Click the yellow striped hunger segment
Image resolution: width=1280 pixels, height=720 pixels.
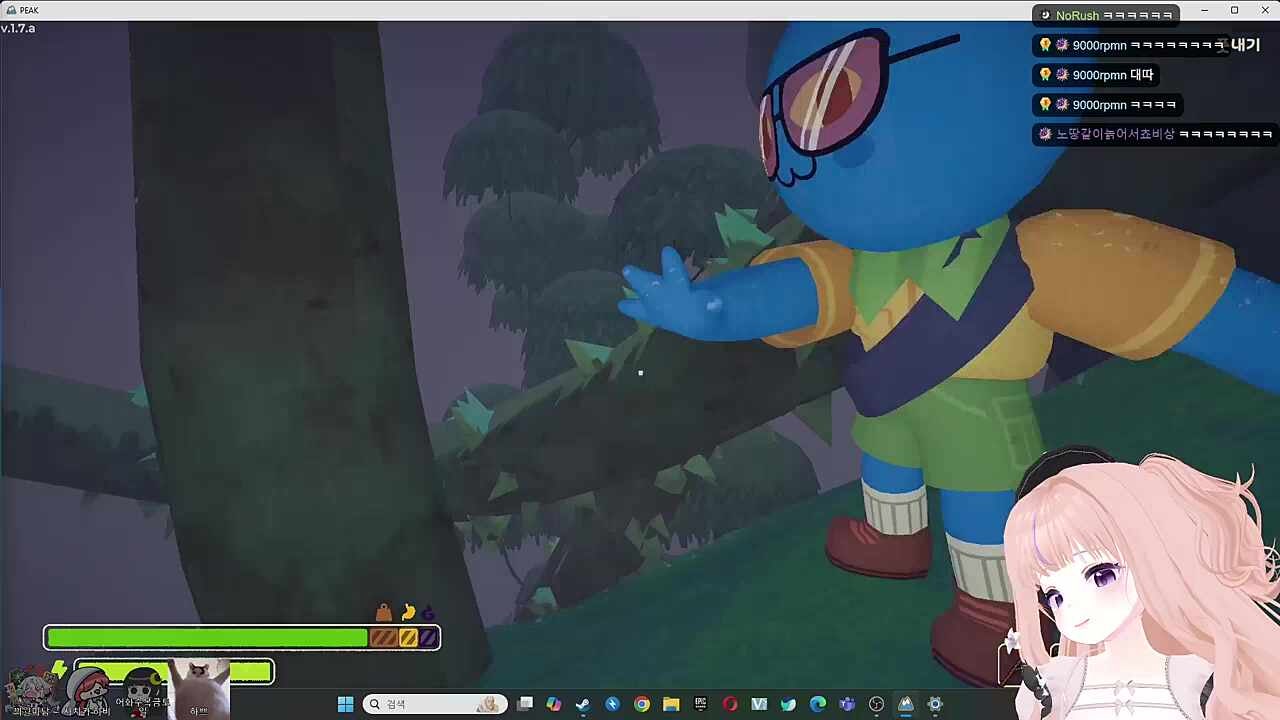pos(408,637)
